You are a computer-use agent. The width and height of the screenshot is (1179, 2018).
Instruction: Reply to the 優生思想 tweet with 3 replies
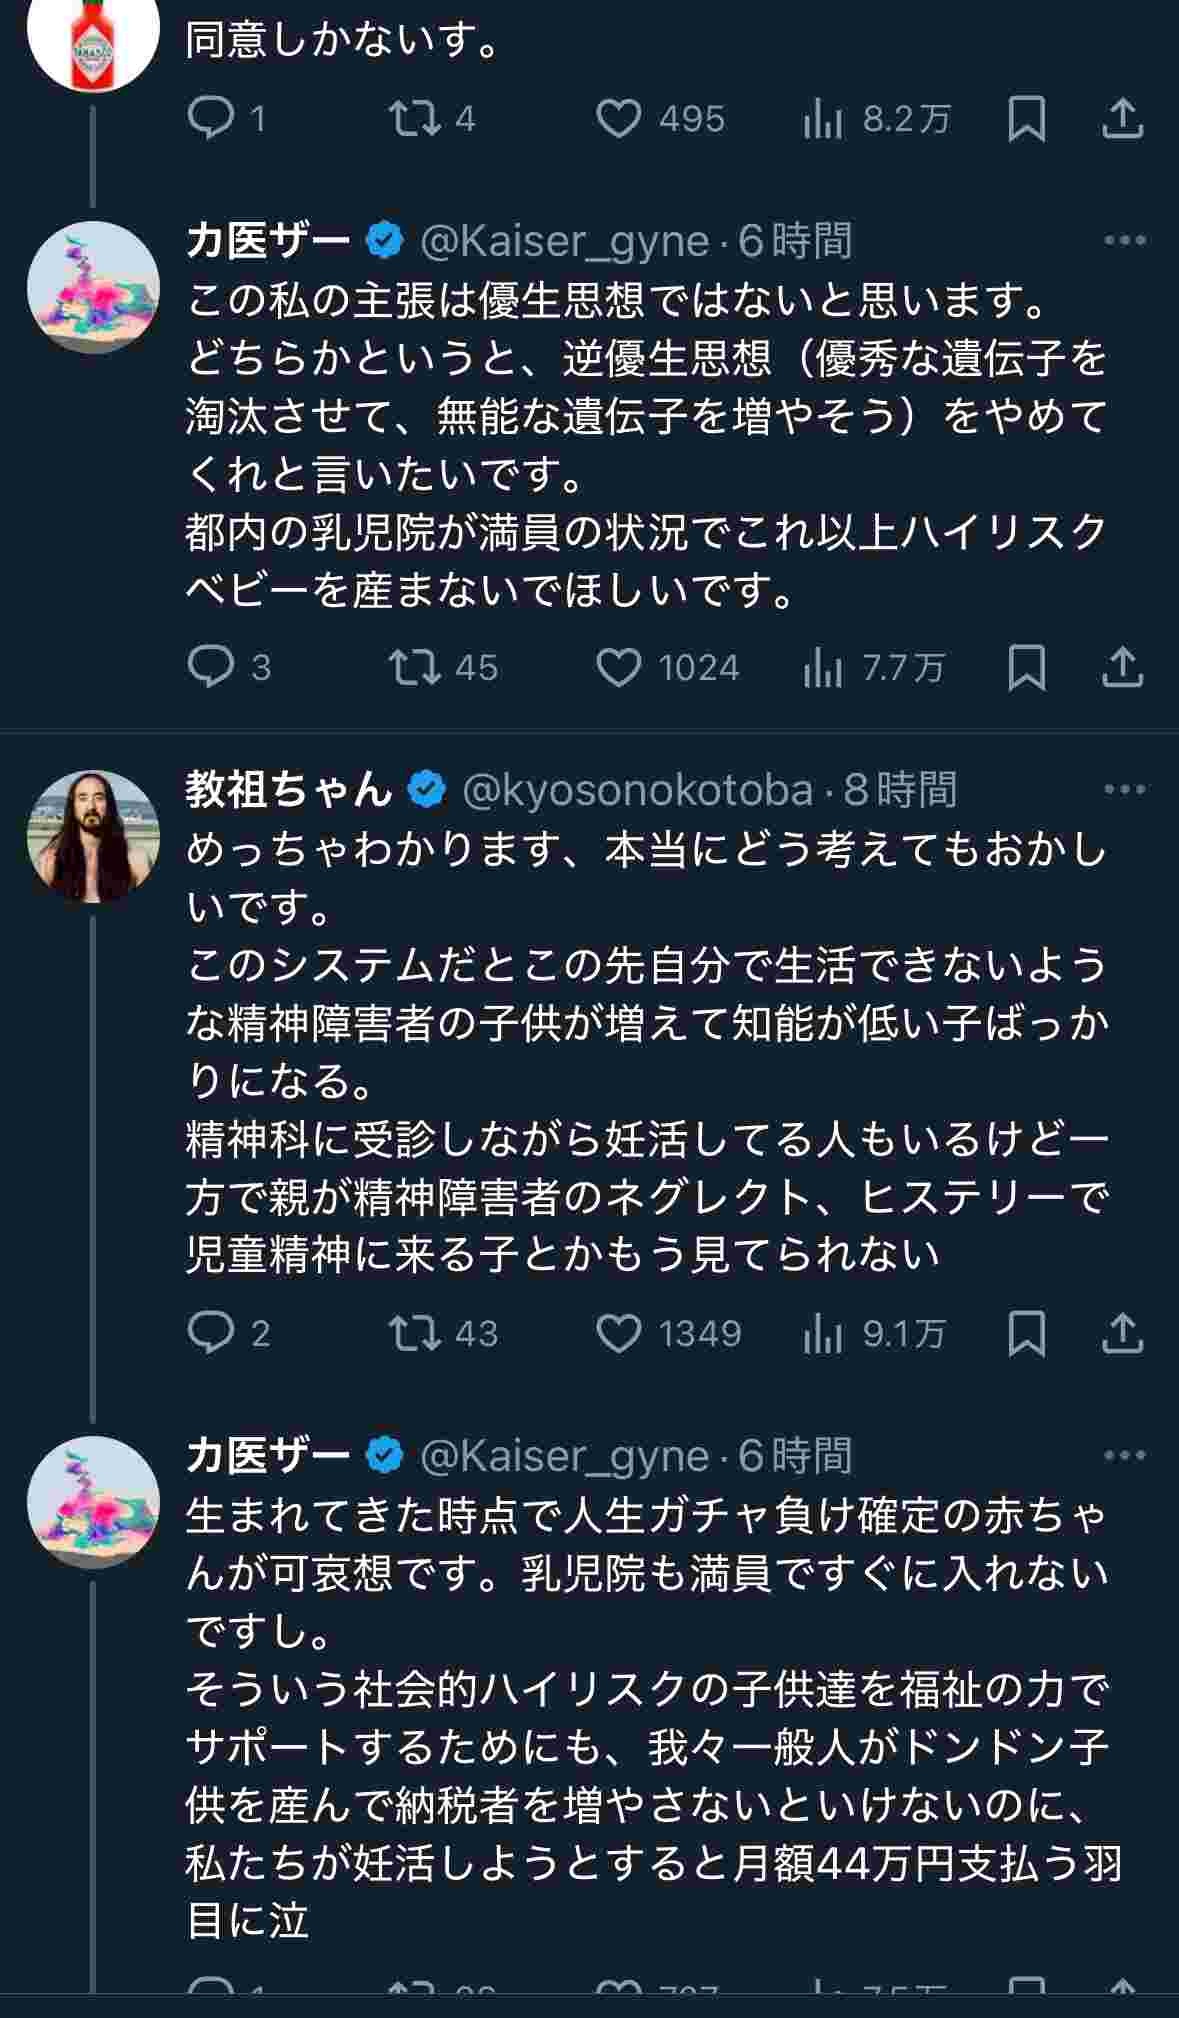(x=210, y=667)
